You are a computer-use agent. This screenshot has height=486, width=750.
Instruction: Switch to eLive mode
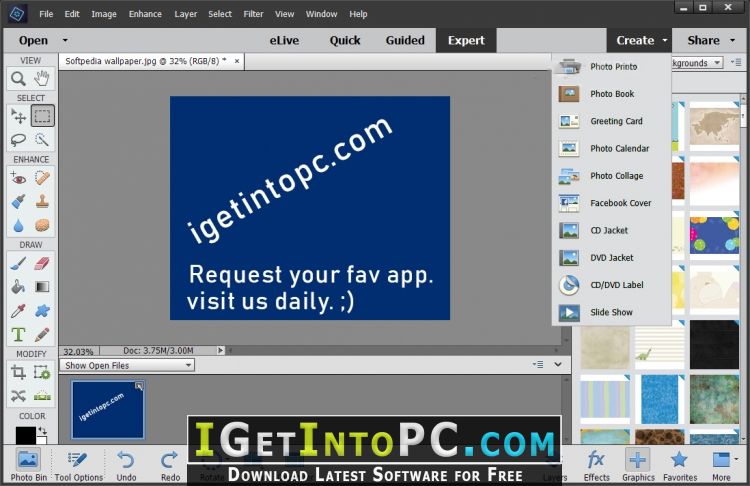pos(284,41)
